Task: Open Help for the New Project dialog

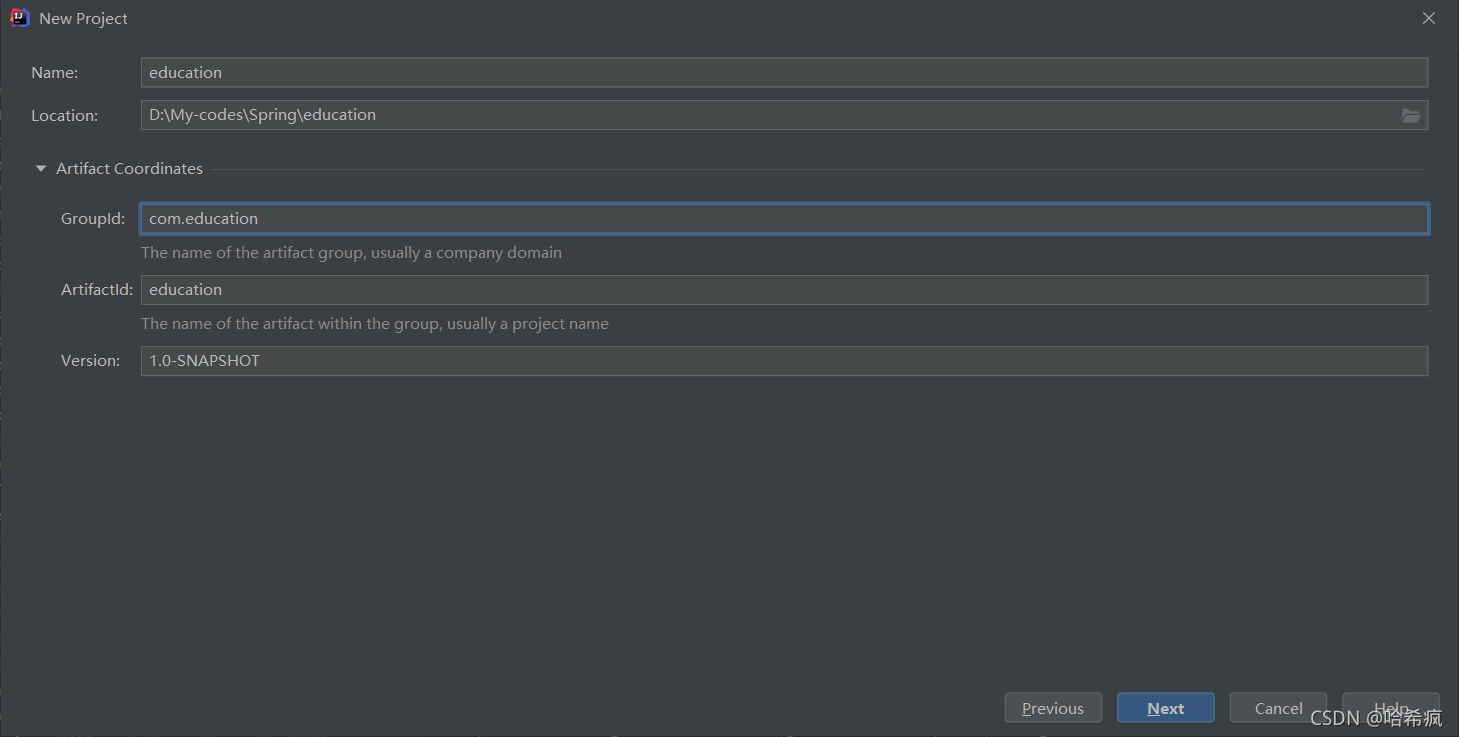Action: 1390,708
